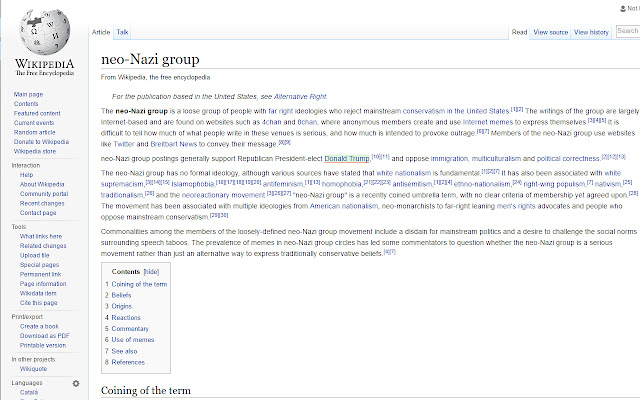Open the Community portal link
The height and width of the screenshot is (400, 640).
click(x=44, y=193)
